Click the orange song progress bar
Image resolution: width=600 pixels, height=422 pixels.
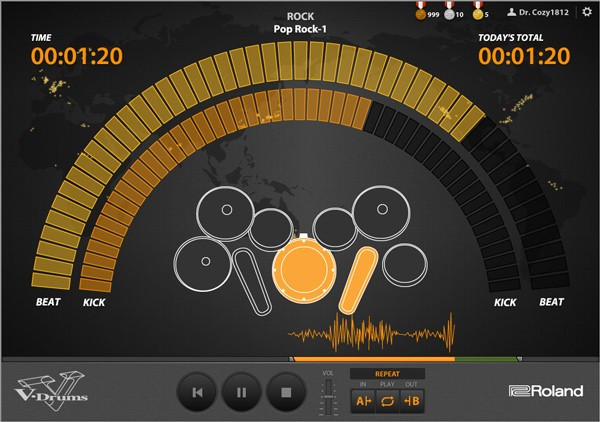pos(372,358)
